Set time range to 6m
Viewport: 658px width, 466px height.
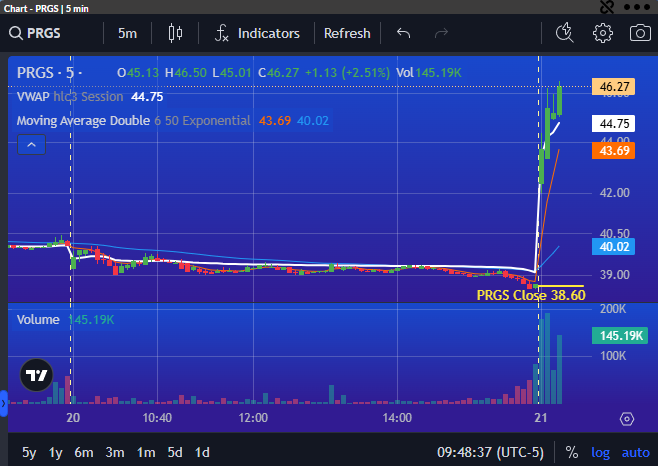pos(84,453)
